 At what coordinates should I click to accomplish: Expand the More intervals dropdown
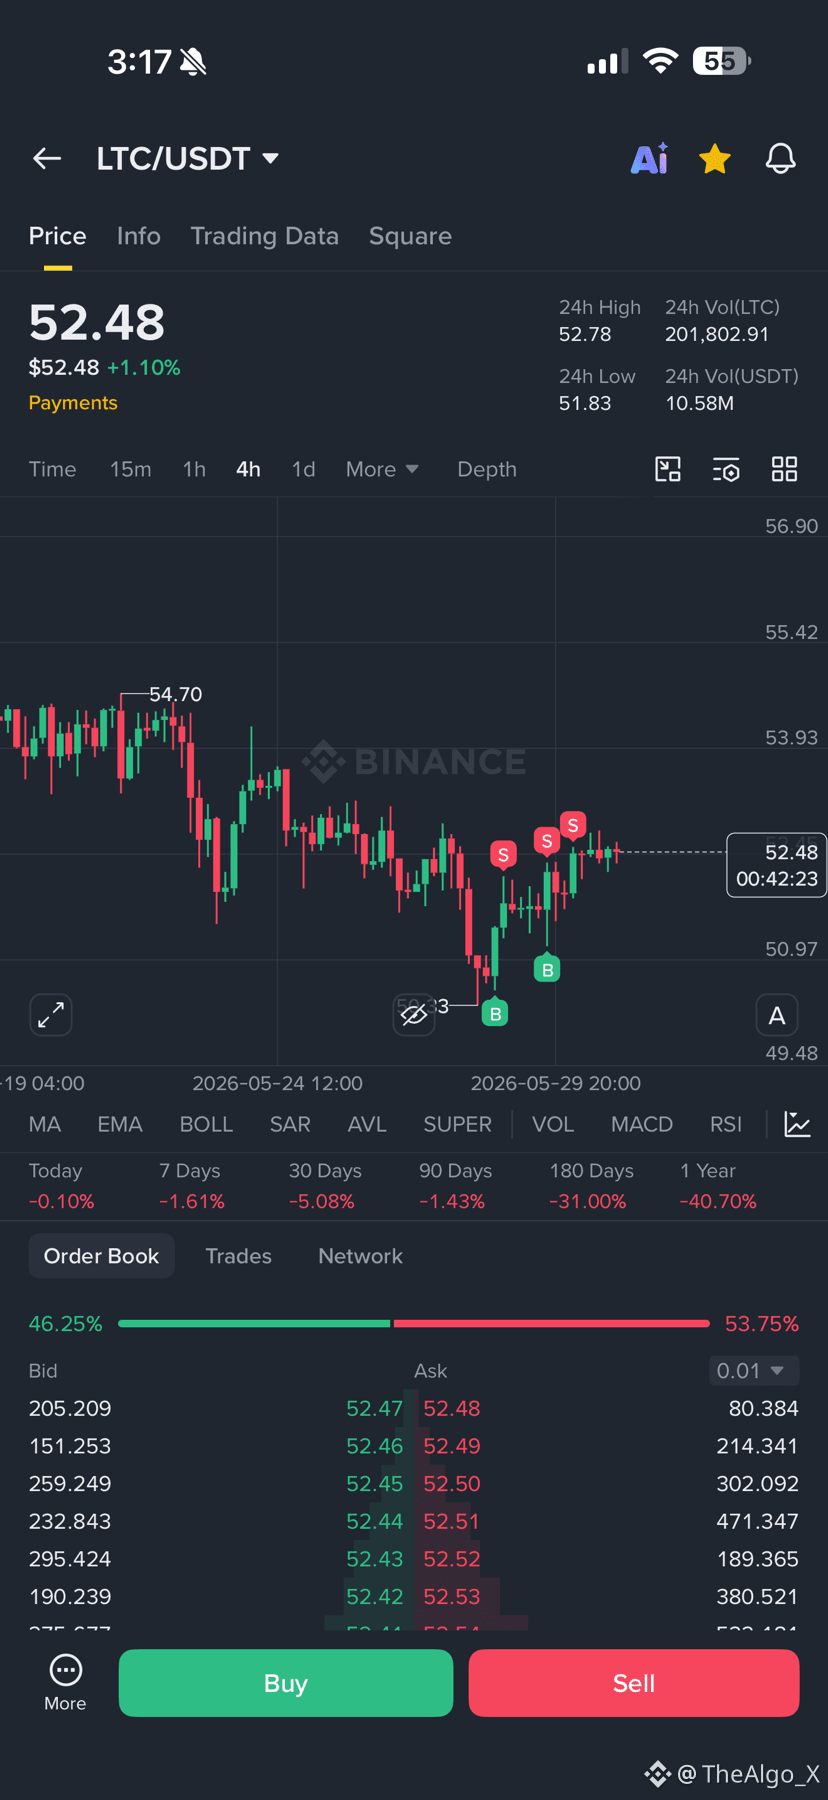point(382,469)
